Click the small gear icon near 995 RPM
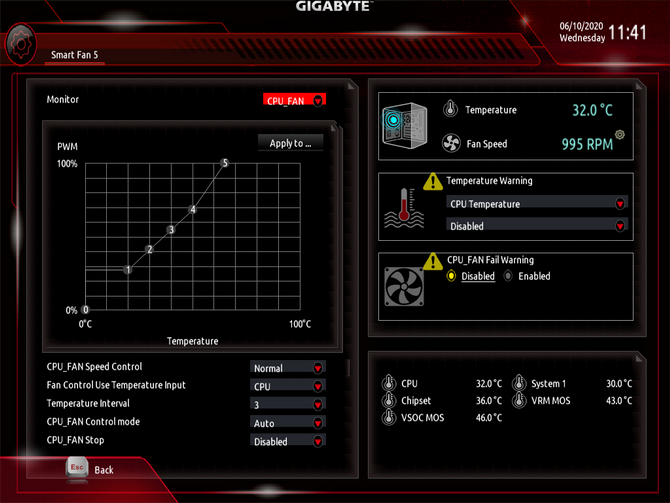Screen dimensions: 670x503 pyautogui.click(x=620, y=135)
